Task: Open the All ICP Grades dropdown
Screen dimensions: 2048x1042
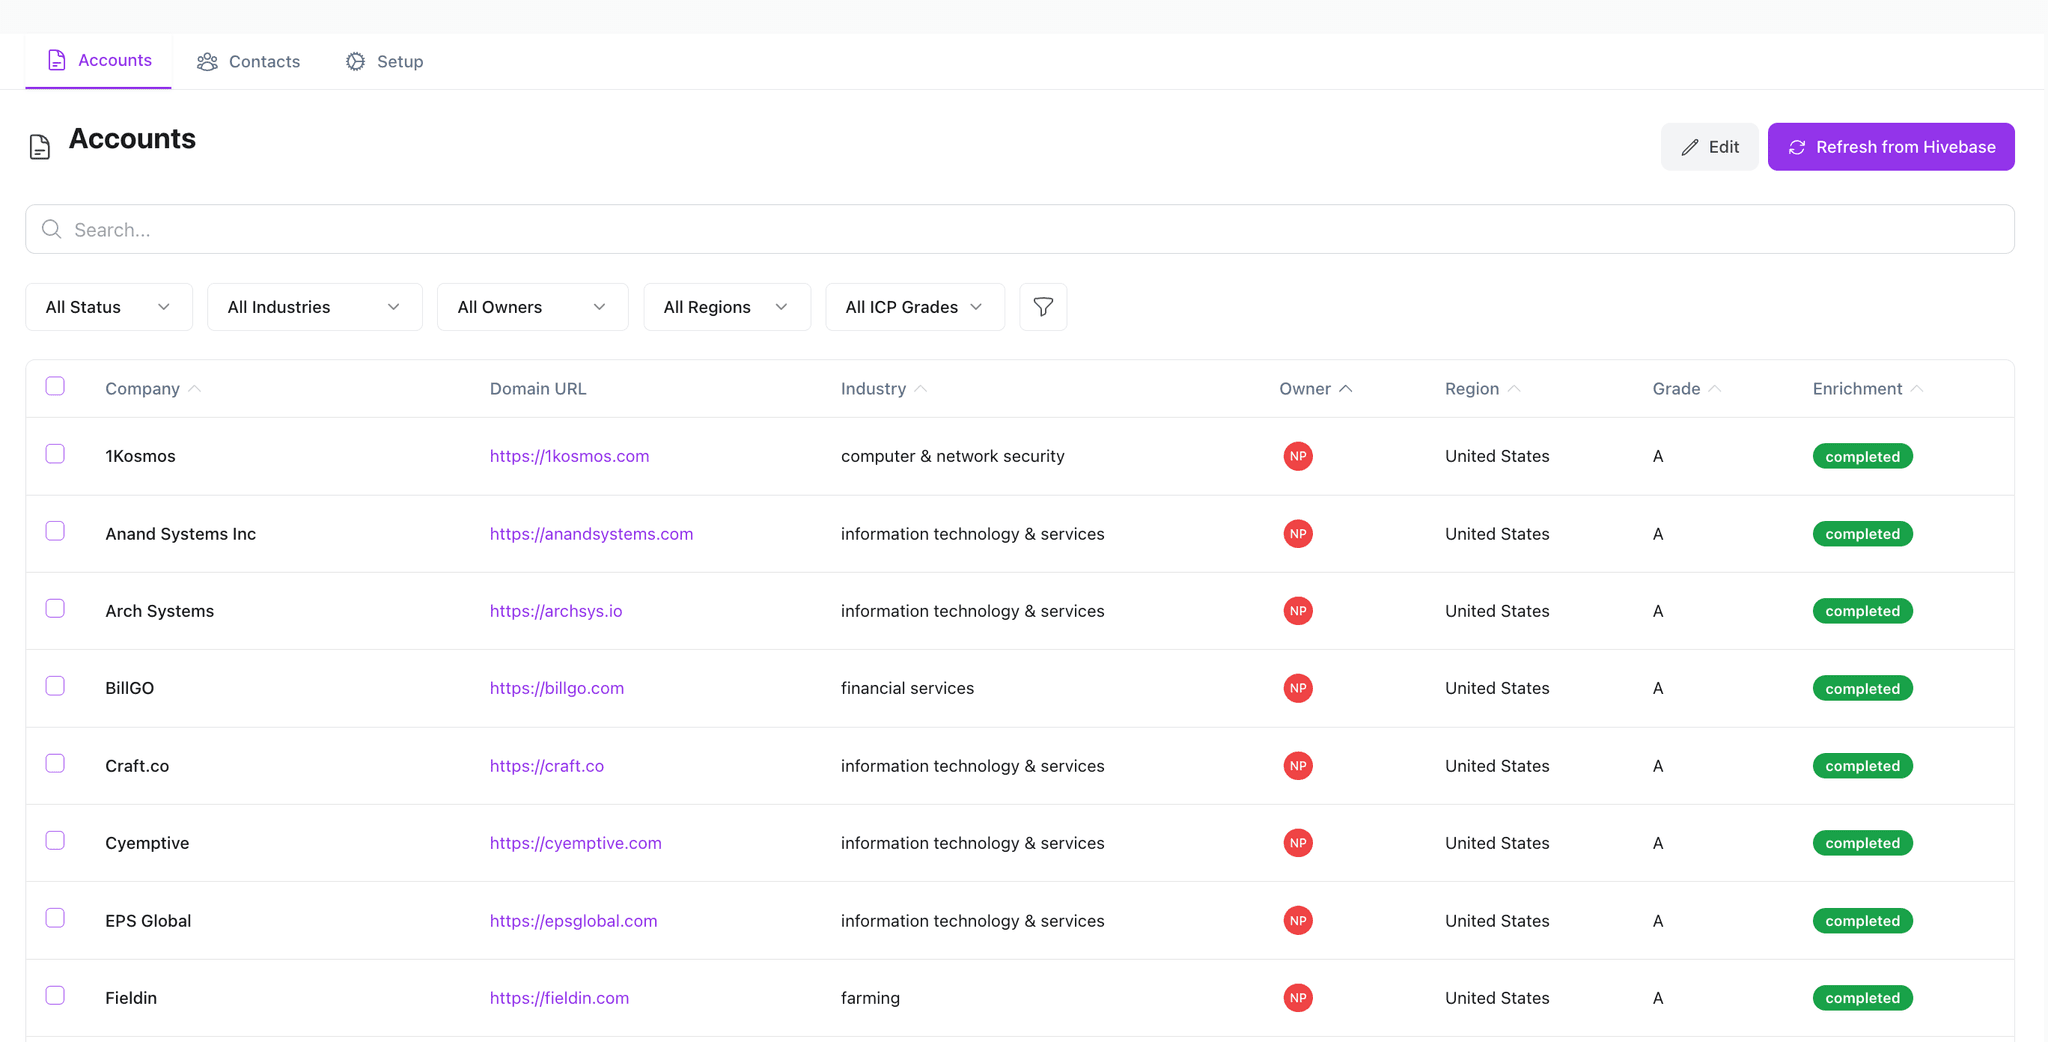Action: click(914, 306)
